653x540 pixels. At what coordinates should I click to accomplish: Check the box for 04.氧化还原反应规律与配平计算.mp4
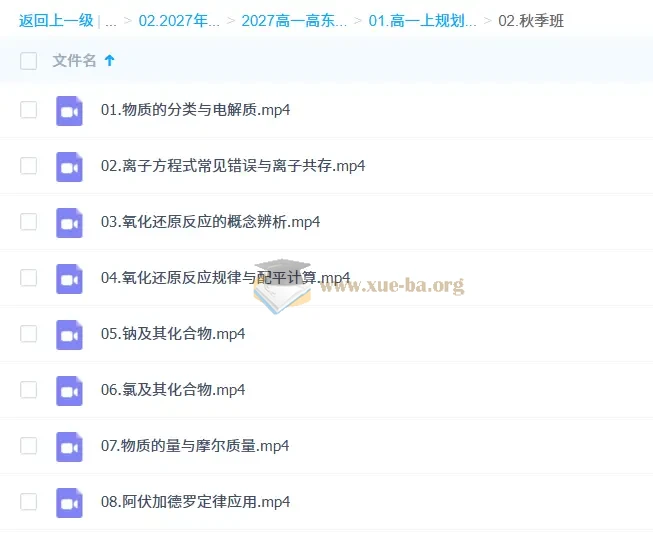pos(28,278)
